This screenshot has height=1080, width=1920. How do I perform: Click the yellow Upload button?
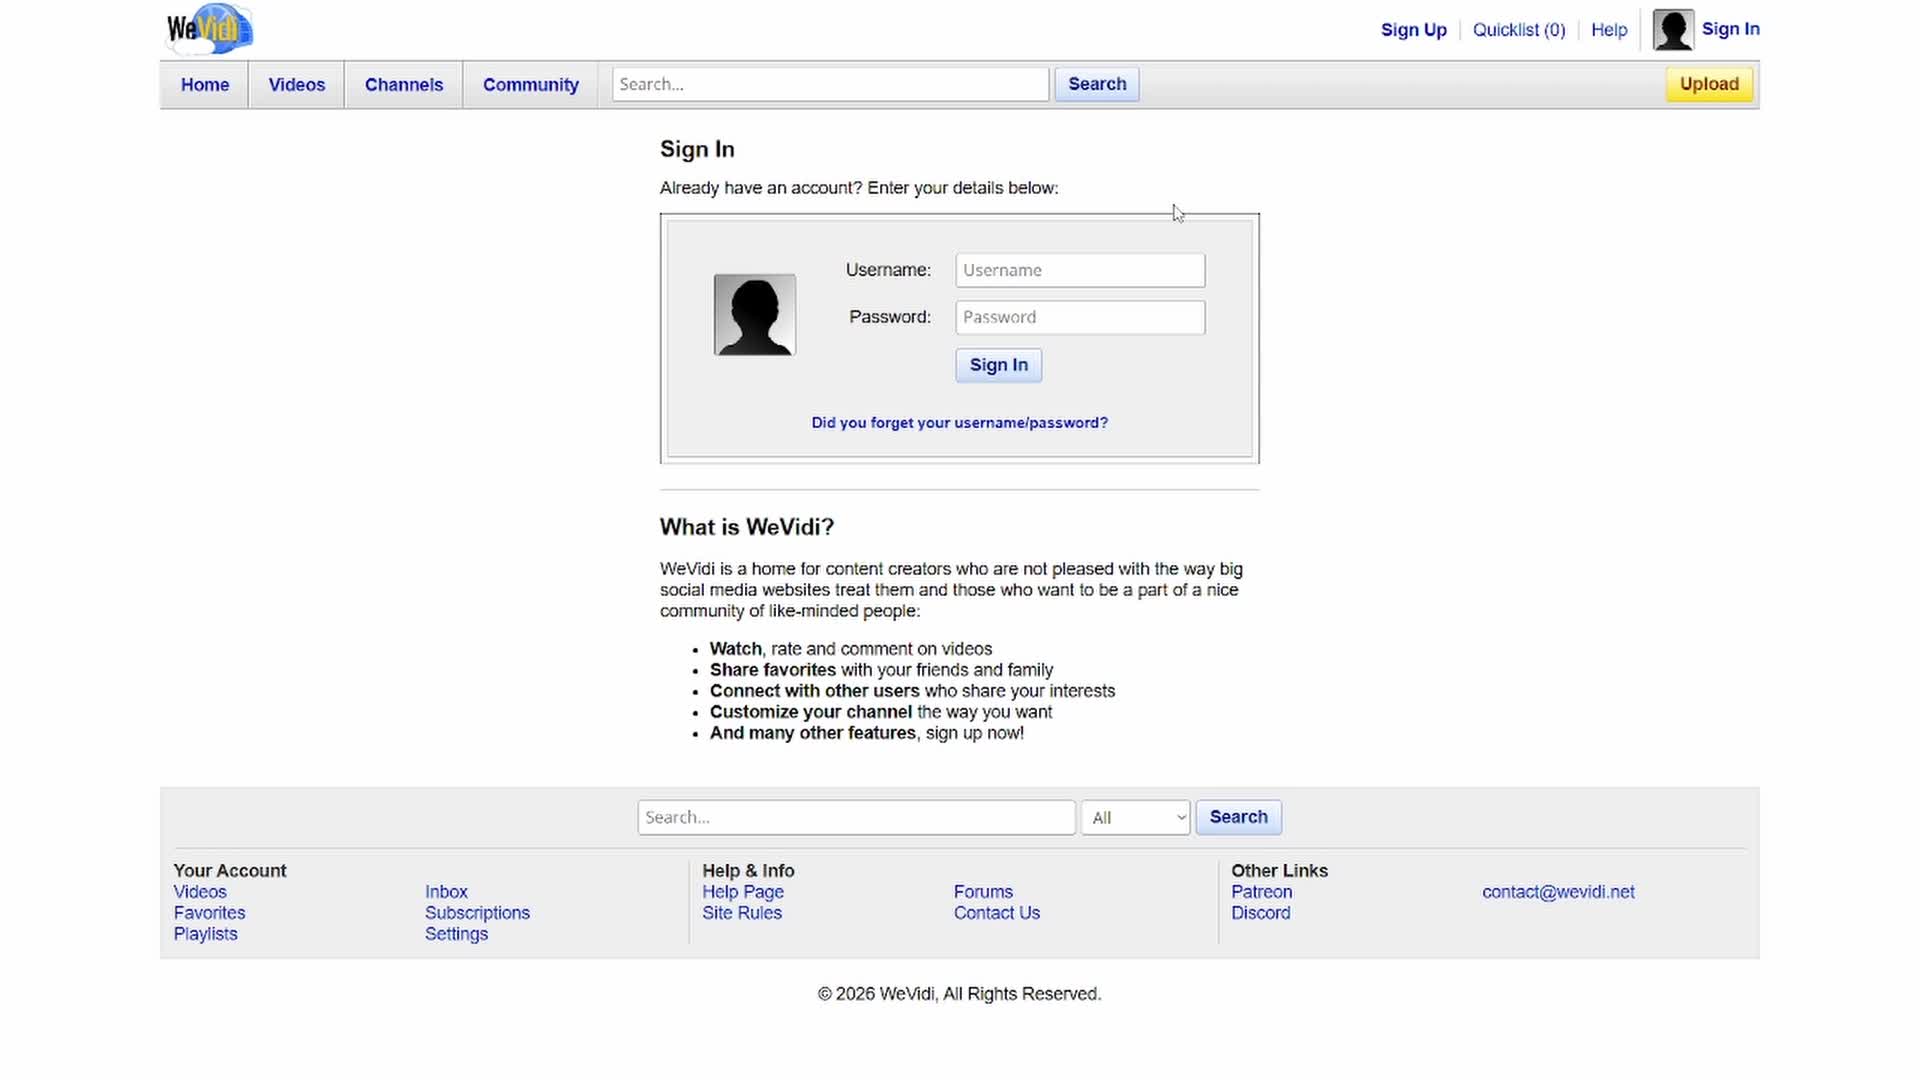pos(1708,84)
